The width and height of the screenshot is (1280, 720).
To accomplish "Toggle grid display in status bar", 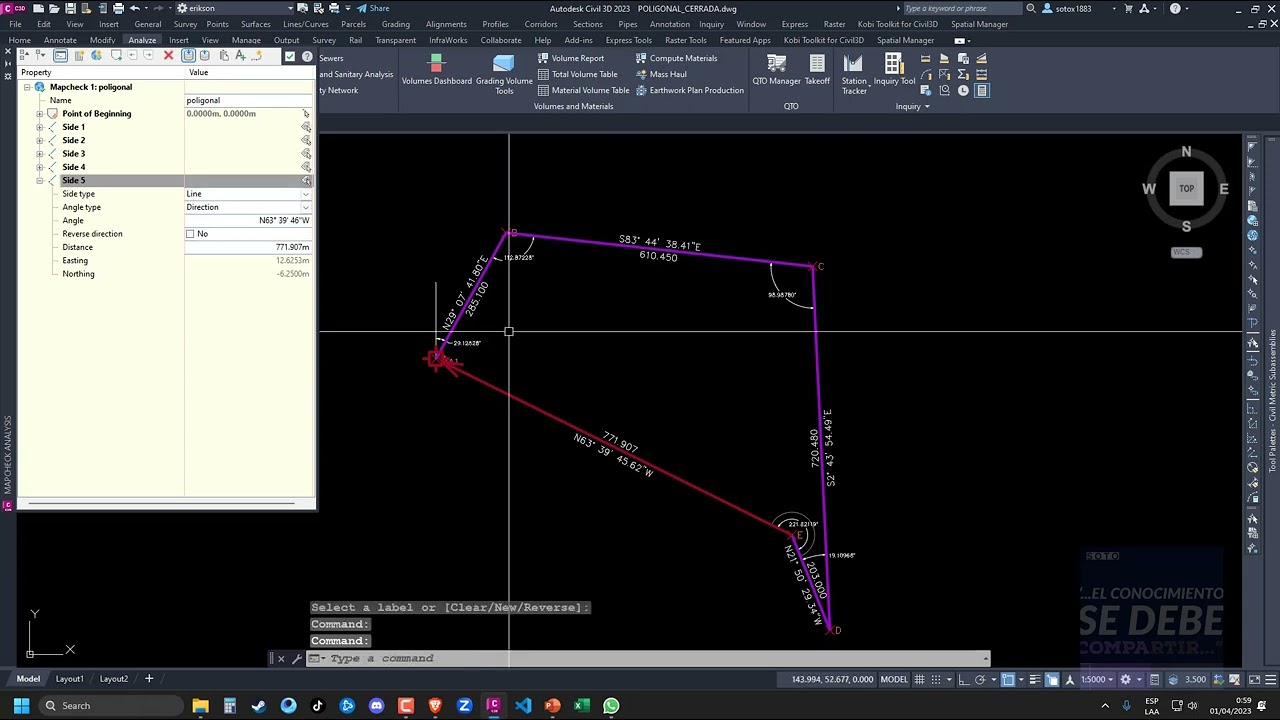I will point(918,679).
